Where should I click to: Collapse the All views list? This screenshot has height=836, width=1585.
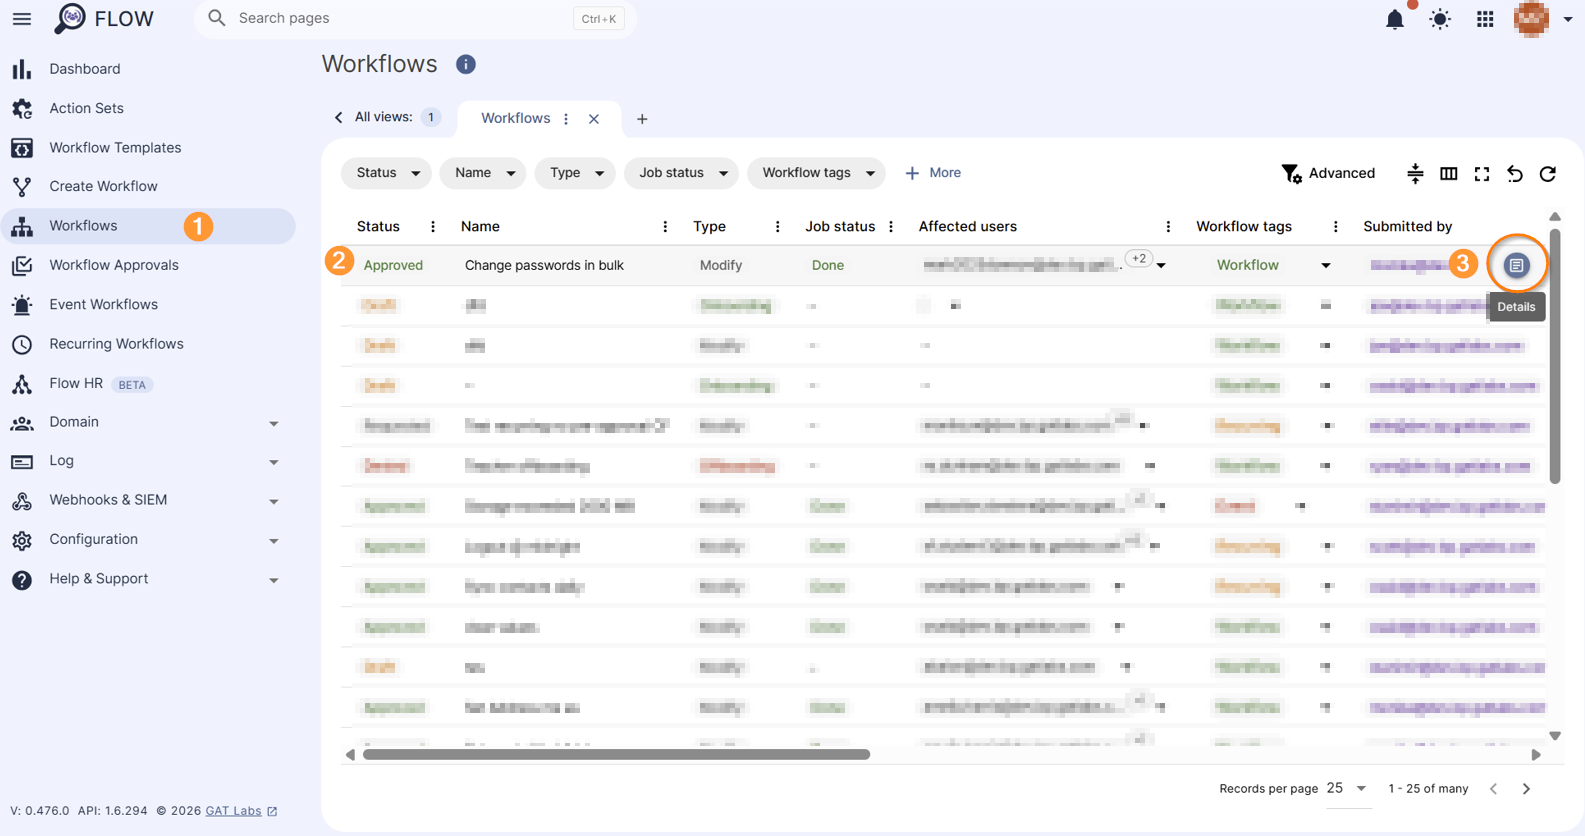tap(338, 118)
